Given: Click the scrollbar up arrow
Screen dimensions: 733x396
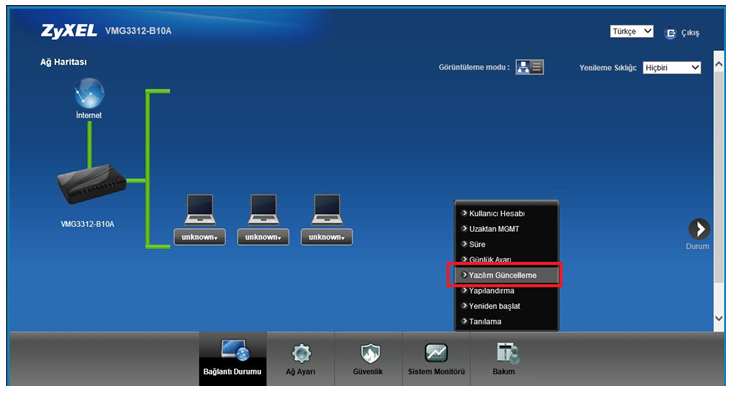Looking at the screenshot, I should click(x=719, y=64).
